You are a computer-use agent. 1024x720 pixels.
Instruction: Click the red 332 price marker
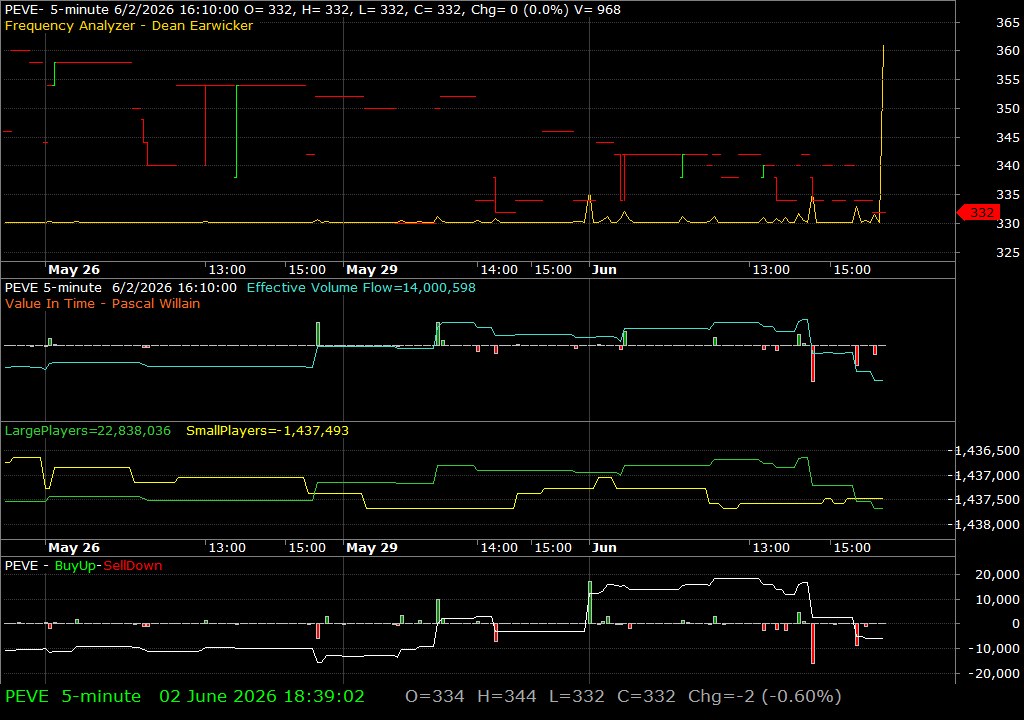click(x=978, y=212)
